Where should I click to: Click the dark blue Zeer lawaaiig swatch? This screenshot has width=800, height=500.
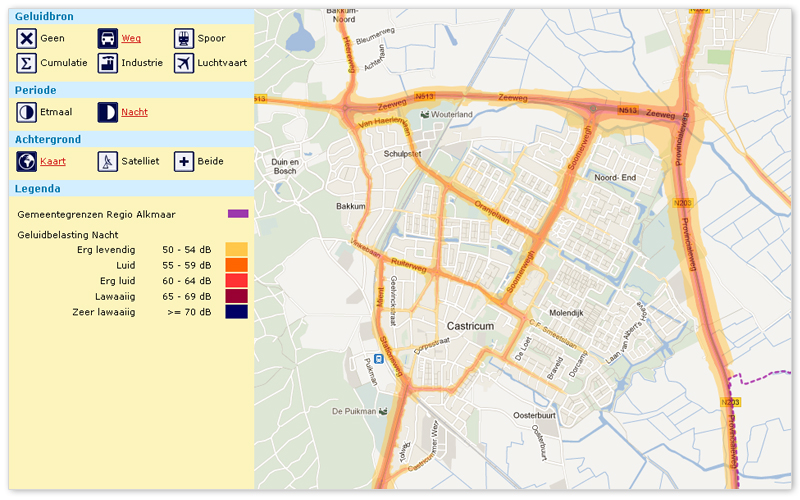point(237,313)
